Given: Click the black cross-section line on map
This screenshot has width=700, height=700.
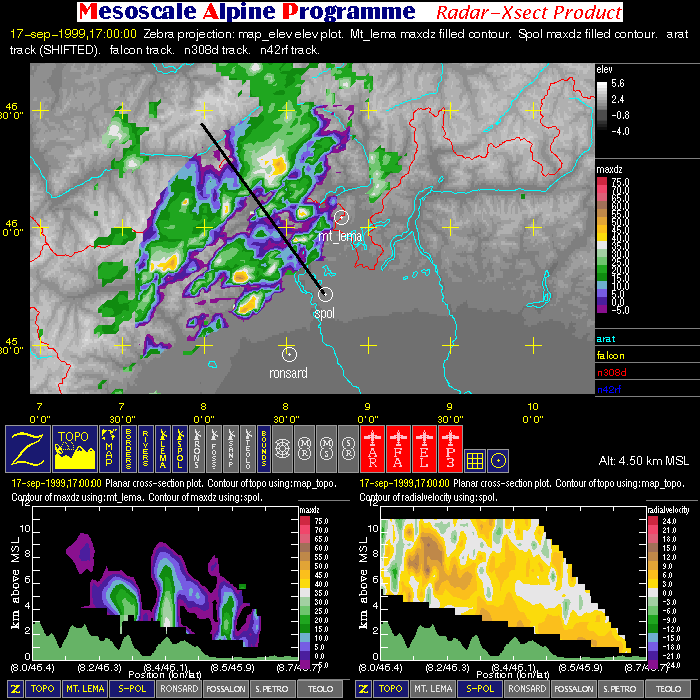Looking at the screenshot, I should point(263,209).
